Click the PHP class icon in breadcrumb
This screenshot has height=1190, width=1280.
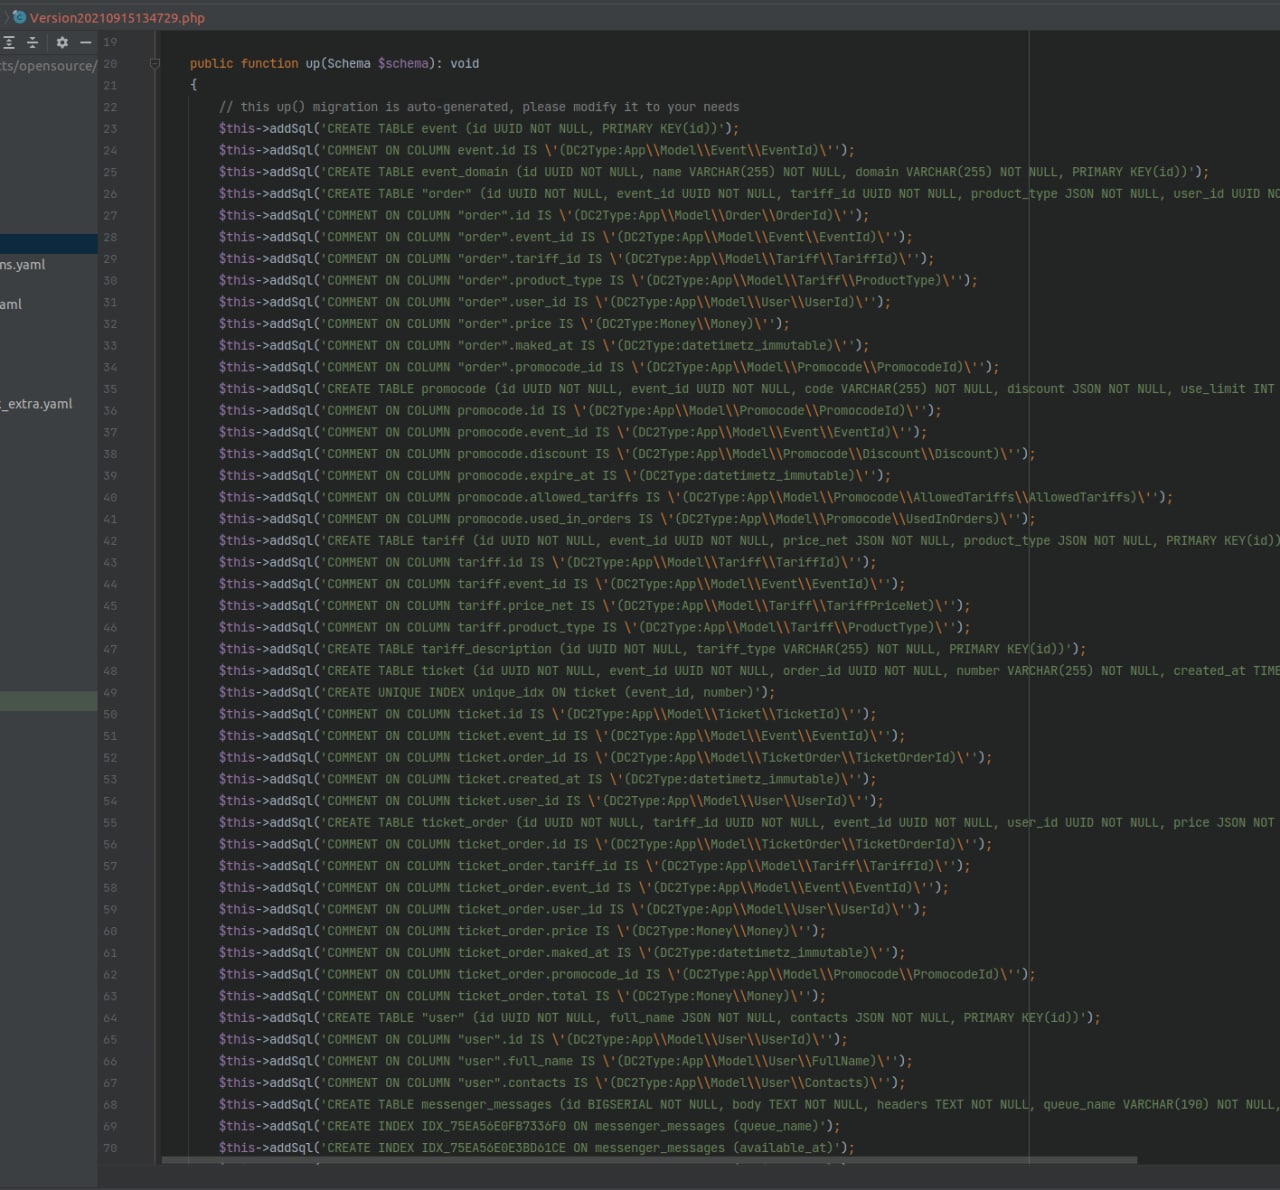(x=19, y=17)
